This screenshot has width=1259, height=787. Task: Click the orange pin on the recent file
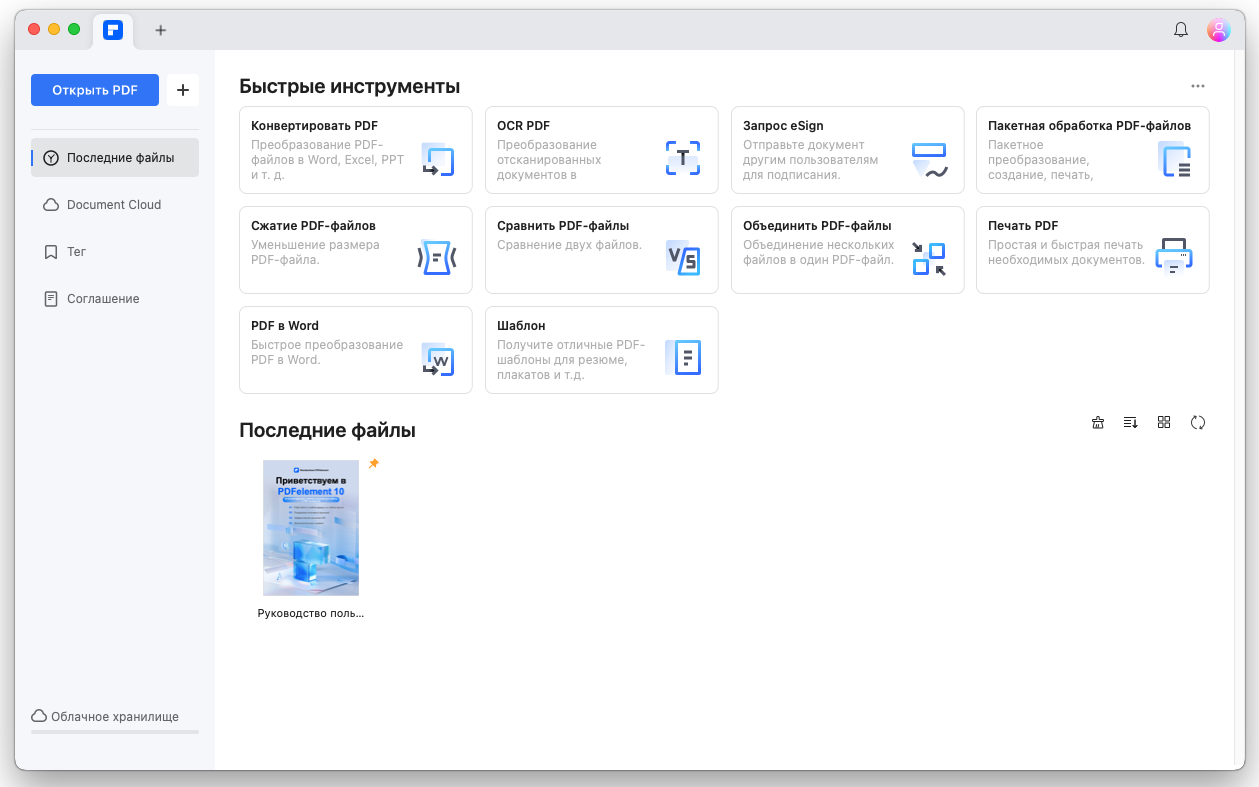(x=374, y=464)
